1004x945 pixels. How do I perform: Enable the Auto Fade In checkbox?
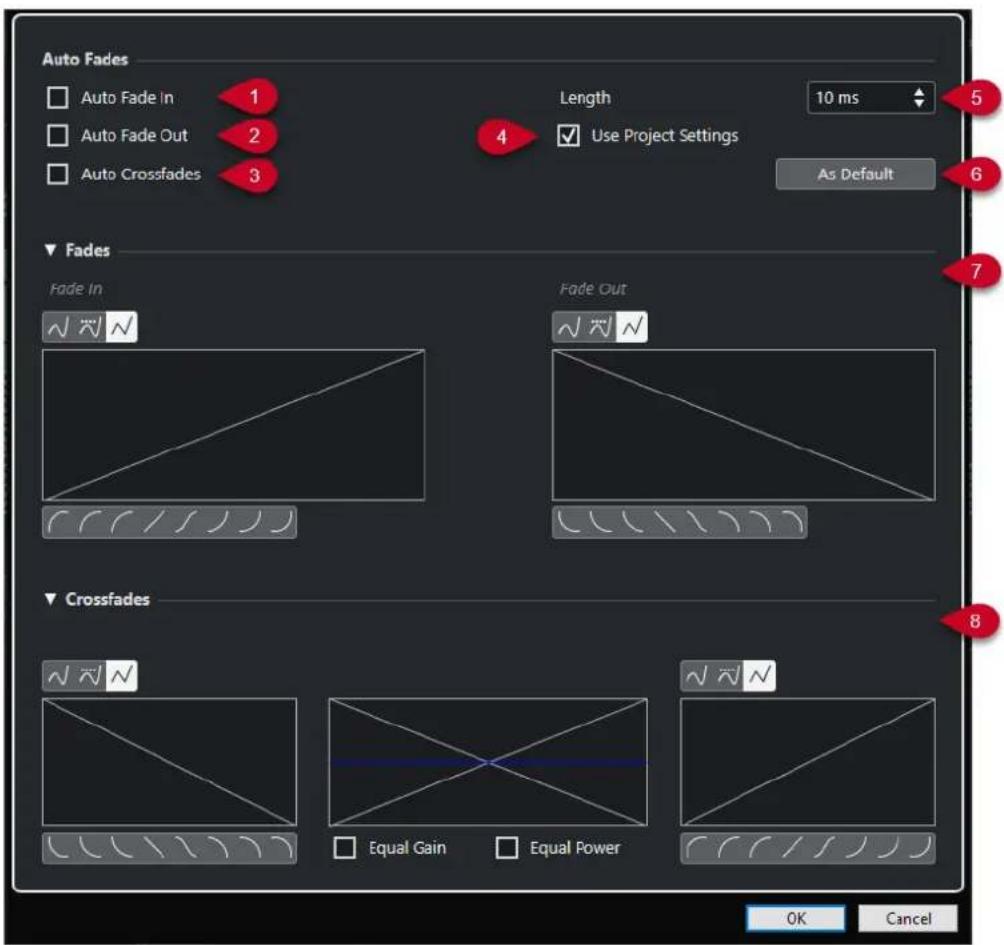point(58,98)
